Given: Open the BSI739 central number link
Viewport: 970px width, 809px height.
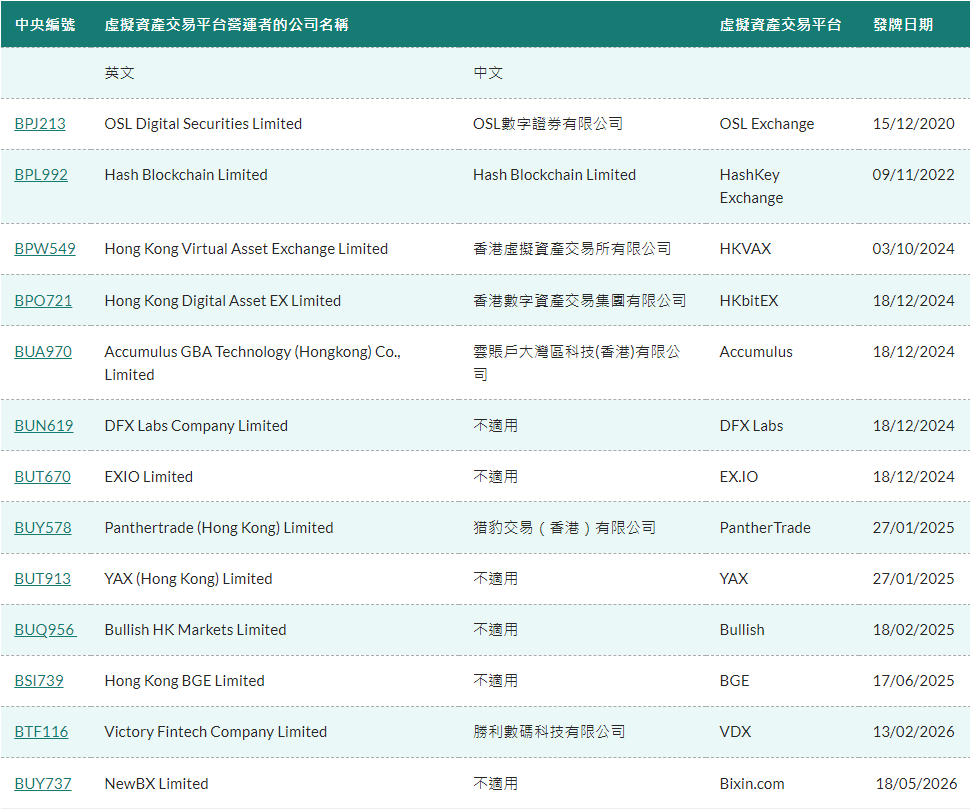Looking at the screenshot, I should point(38,681).
